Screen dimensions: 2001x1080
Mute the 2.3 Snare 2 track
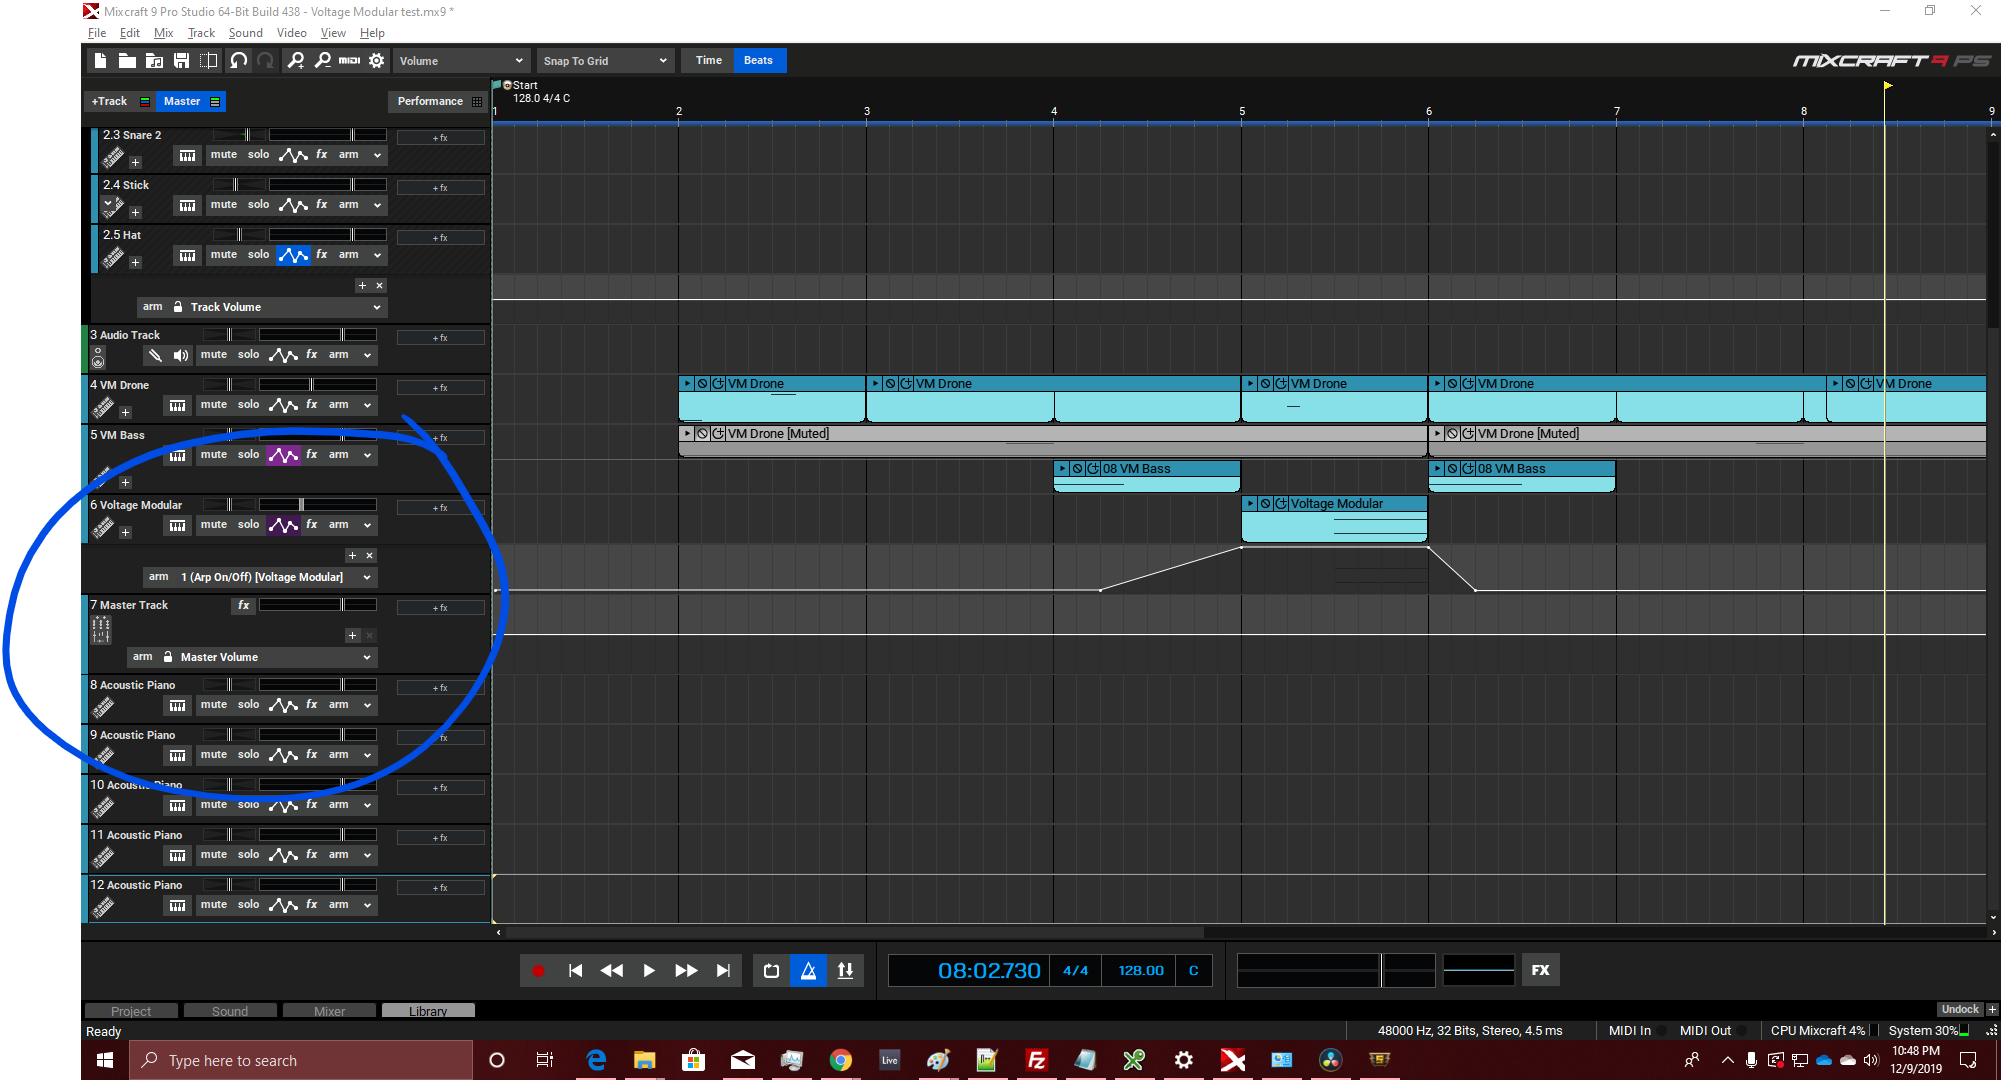pos(224,155)
